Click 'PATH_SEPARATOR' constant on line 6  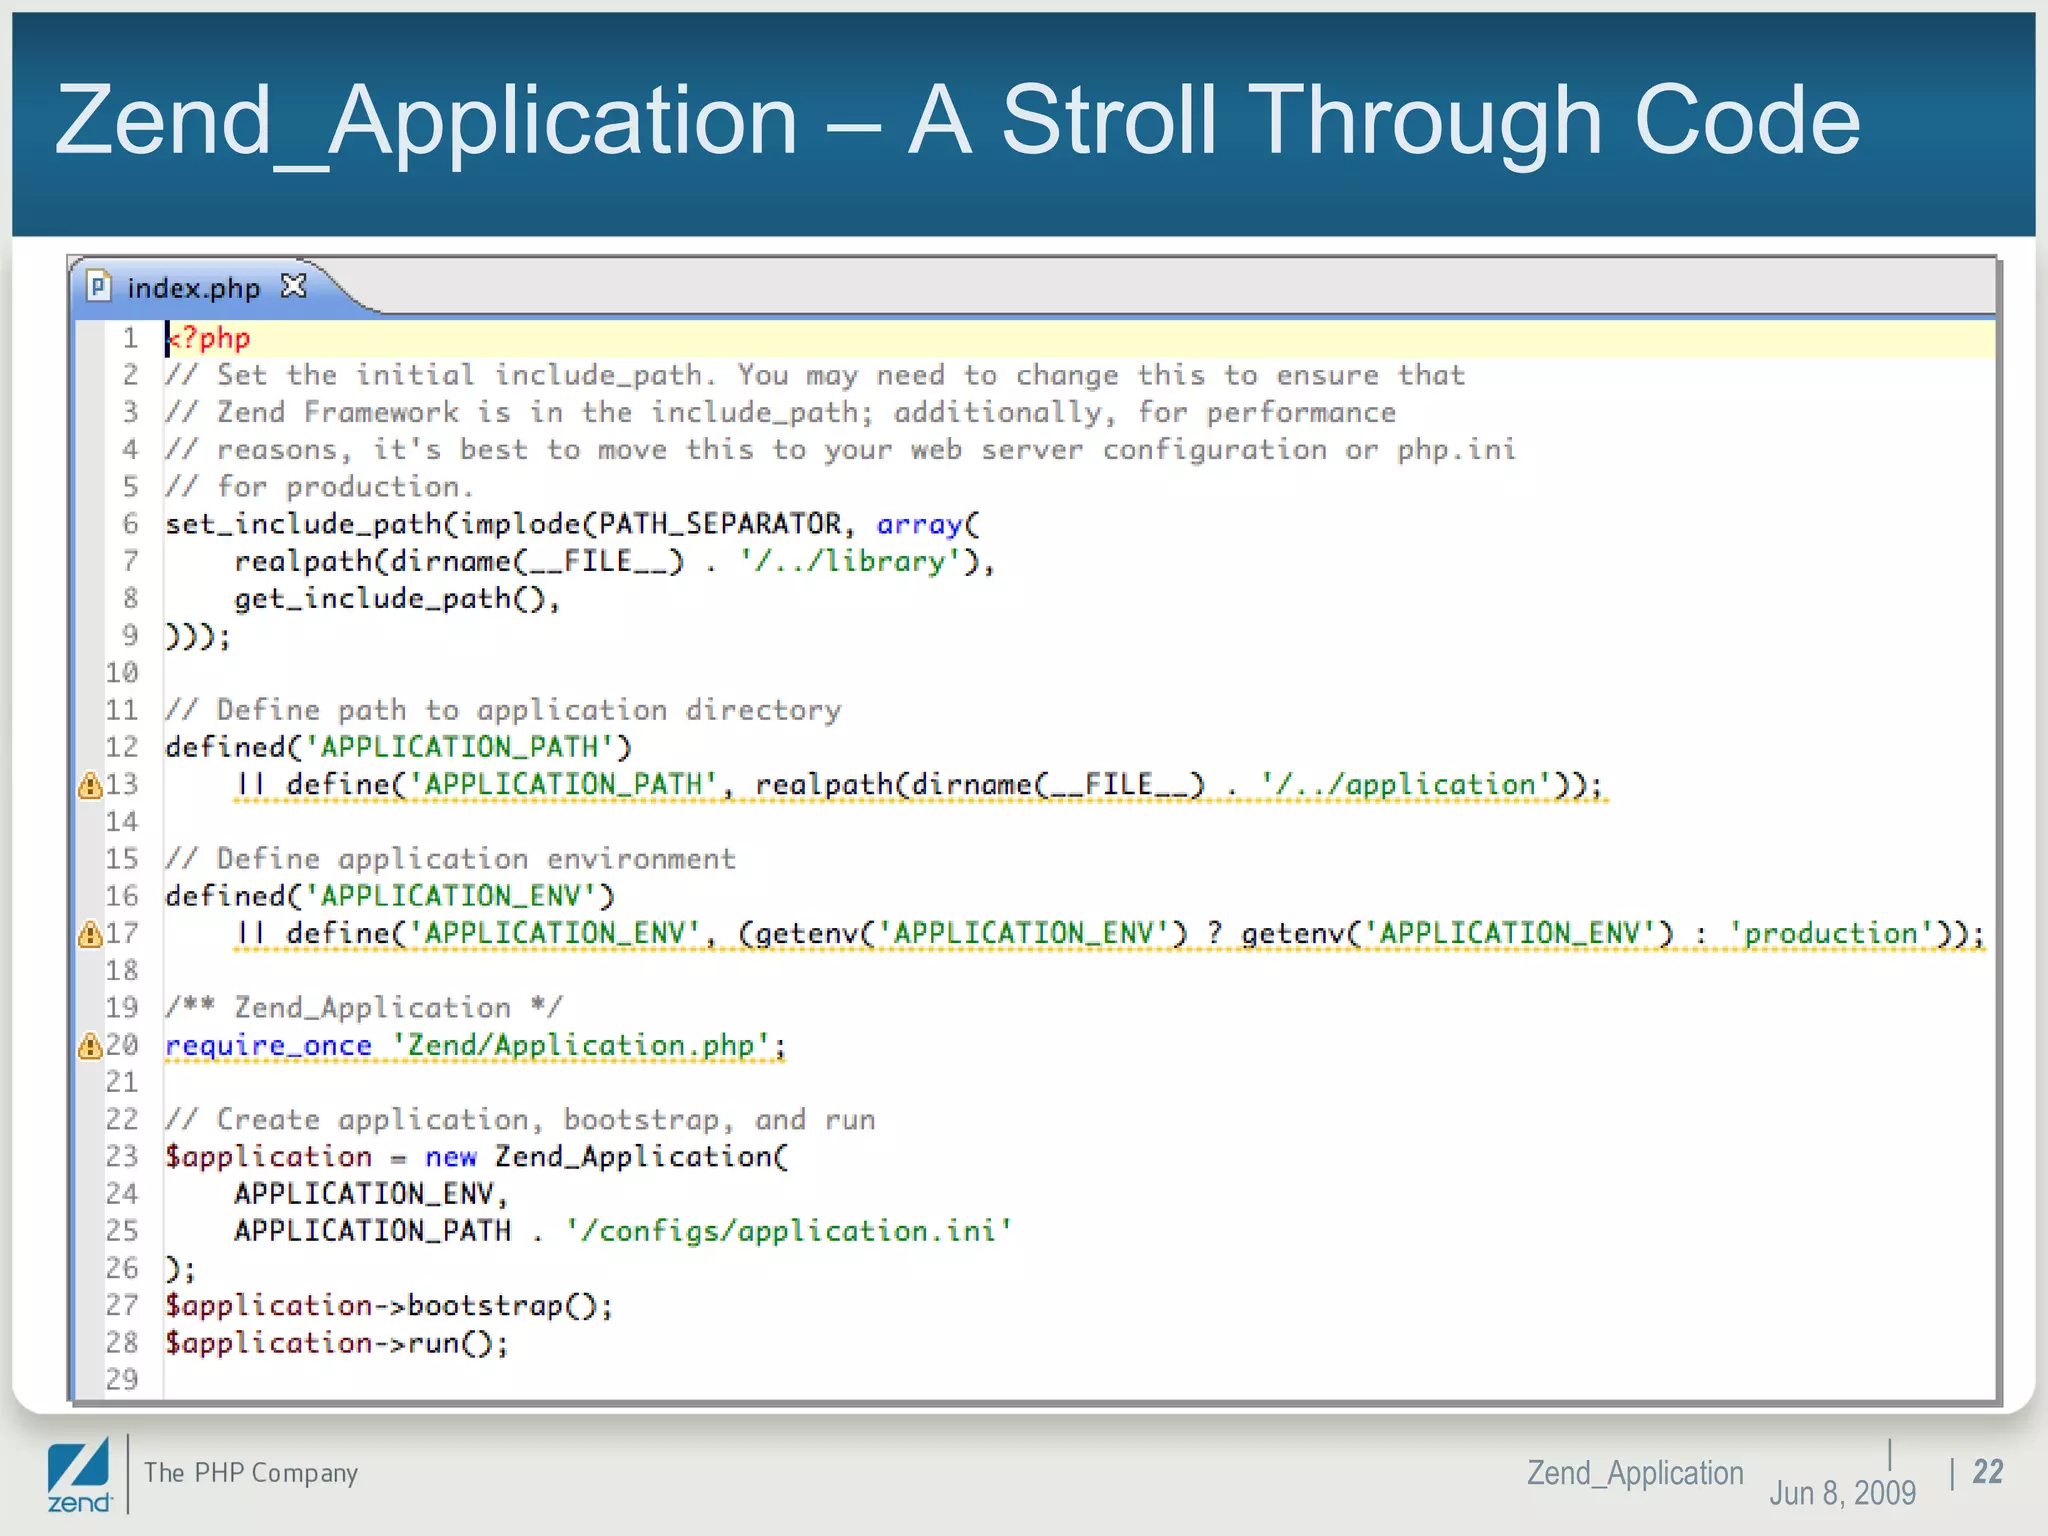click(720, 525)
